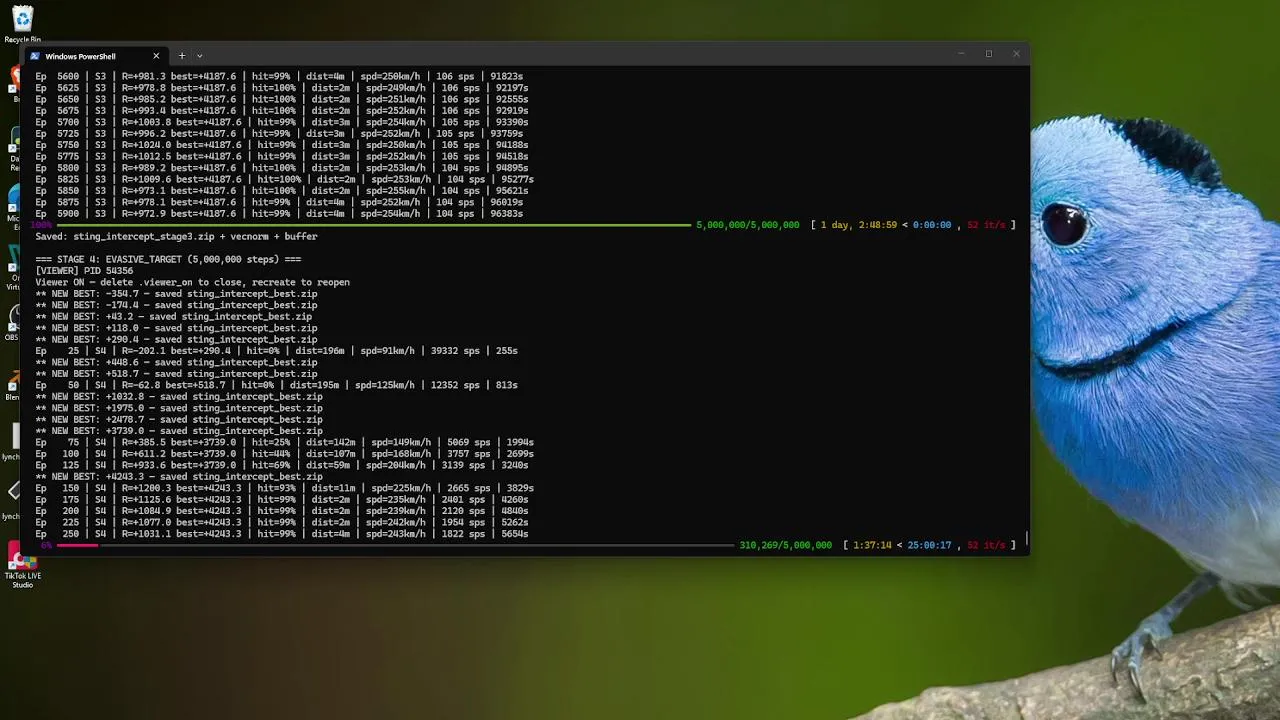
Task: Click the 'NEW BEST: +4243.3' line
Action: click(179, 477)
